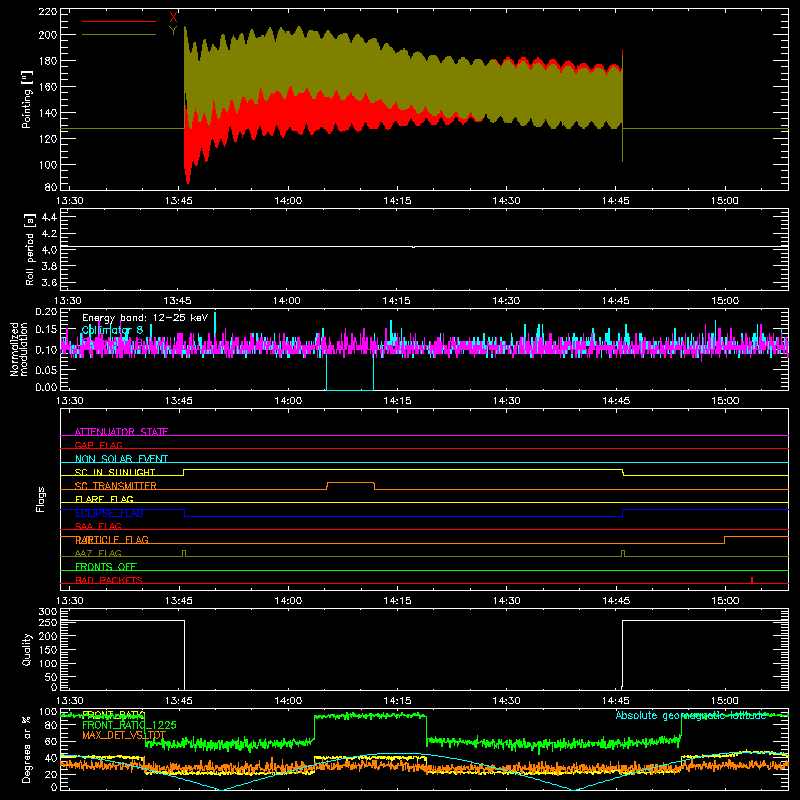This screenshot has width=800, height=800.
Task: Click the yellow FRONT_RATIO legend label
Action: (114, 714)
